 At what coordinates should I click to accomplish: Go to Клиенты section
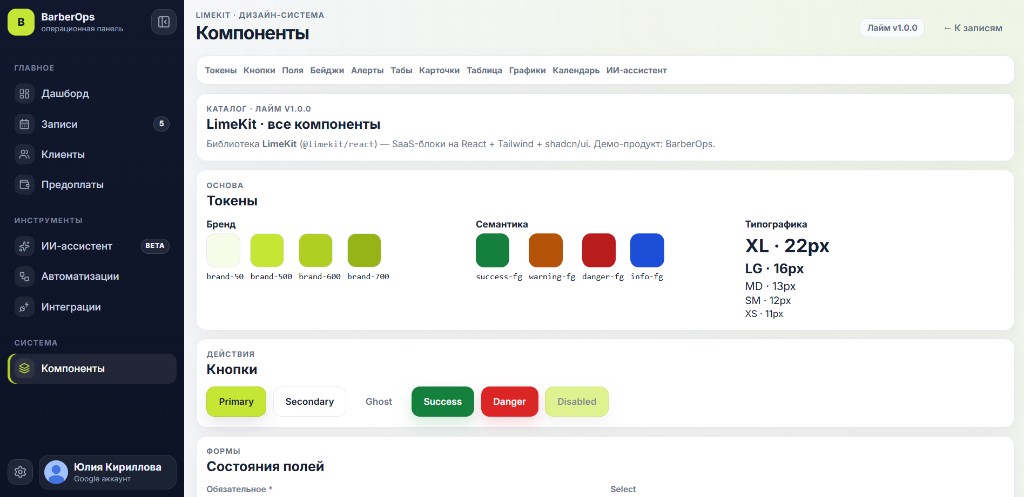(x=92, y=155)
